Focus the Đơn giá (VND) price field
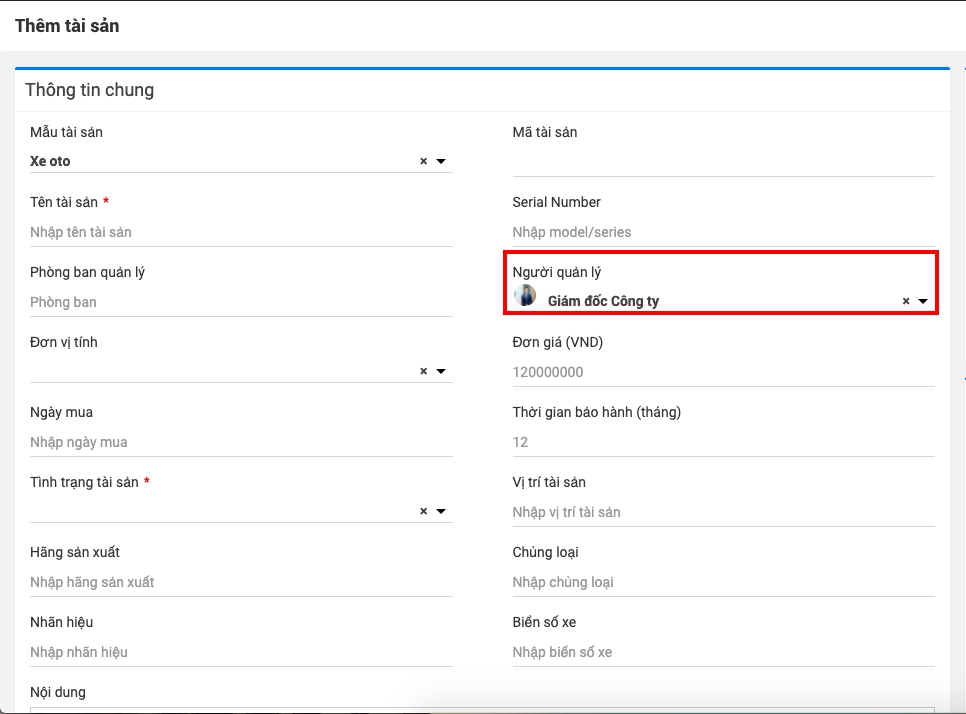Viewport: 966px width, 714px height. (722, 372)
